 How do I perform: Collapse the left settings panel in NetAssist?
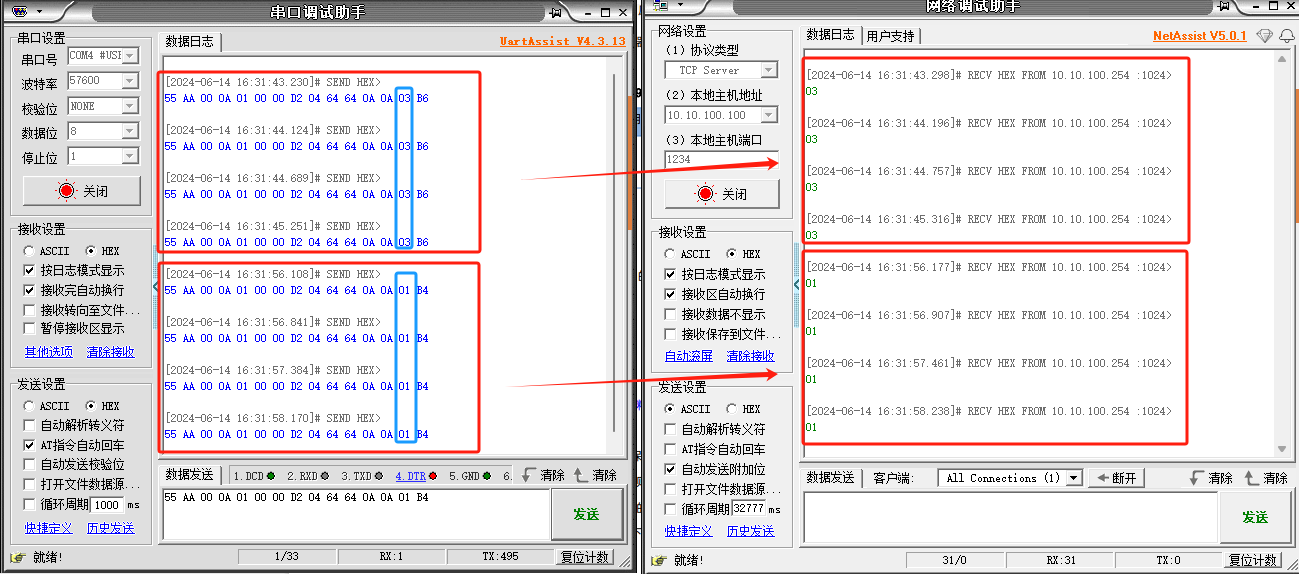point(797,285)
